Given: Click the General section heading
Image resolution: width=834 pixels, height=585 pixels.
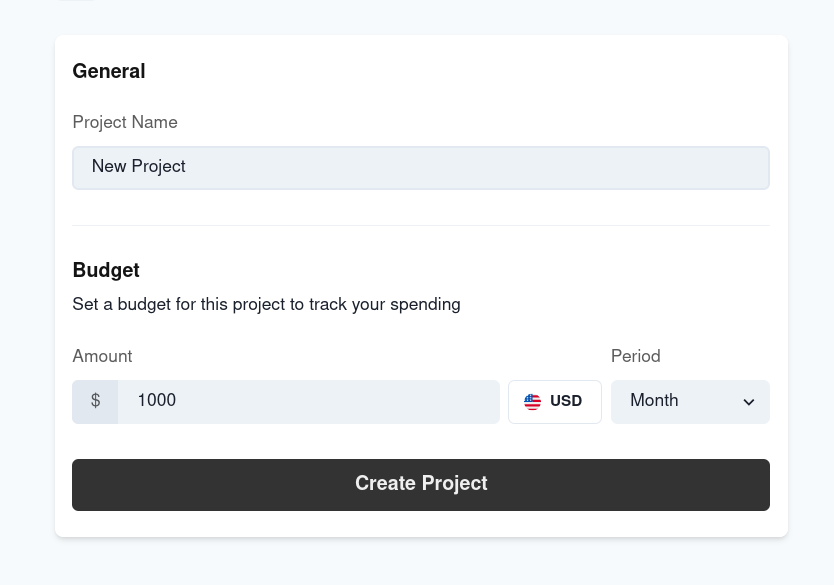Looking at the screenshot, I should point(109,71).
